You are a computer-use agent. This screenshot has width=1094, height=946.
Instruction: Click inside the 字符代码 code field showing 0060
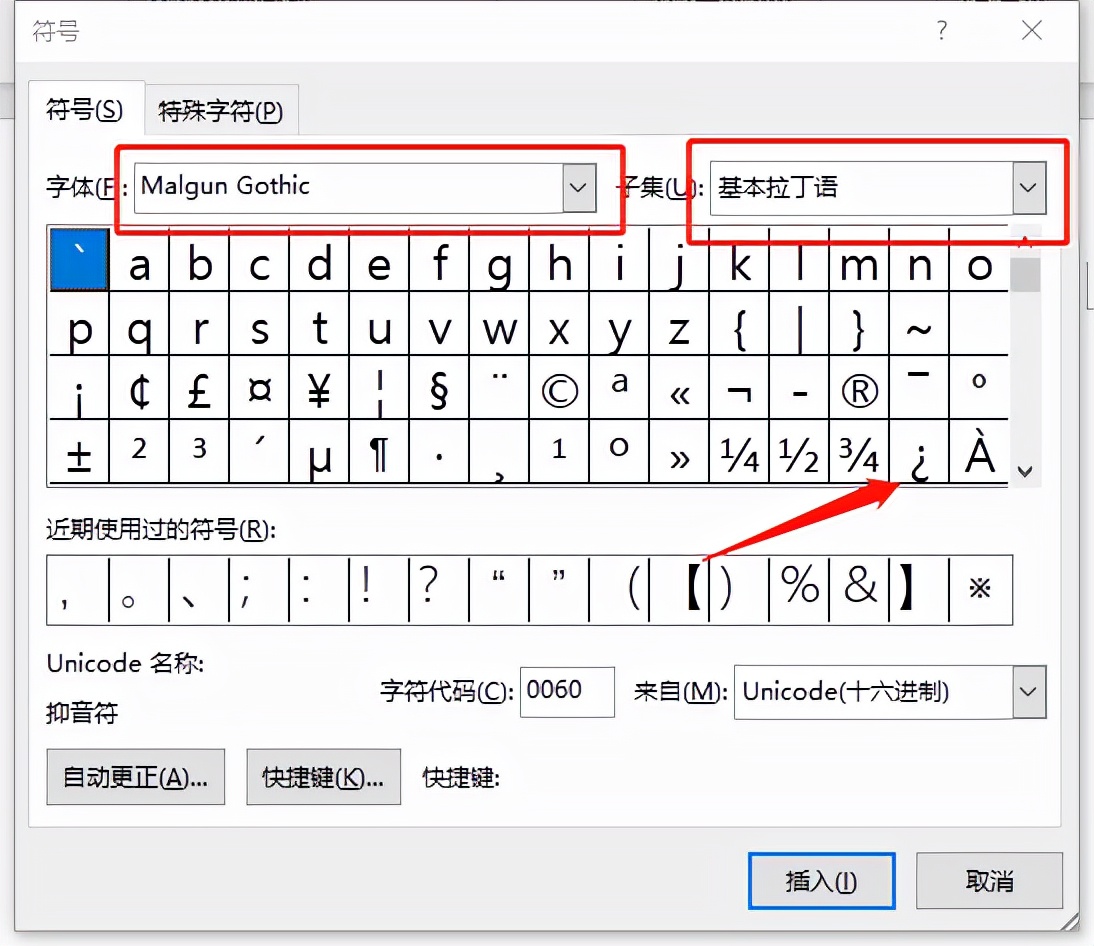pos(567,692)
